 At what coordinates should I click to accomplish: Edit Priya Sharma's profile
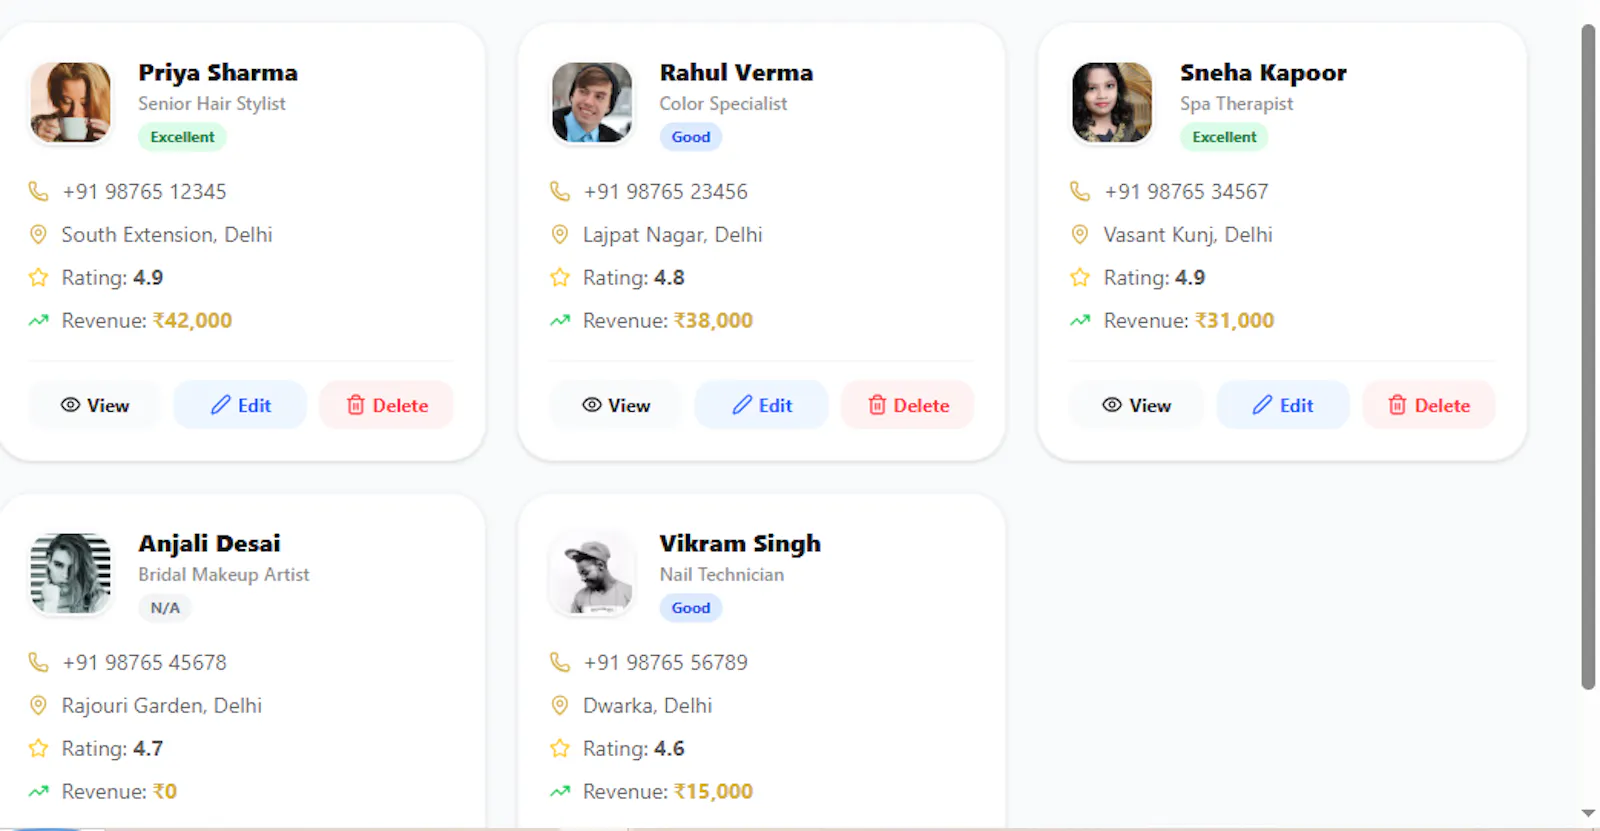(x=240, y=405)
